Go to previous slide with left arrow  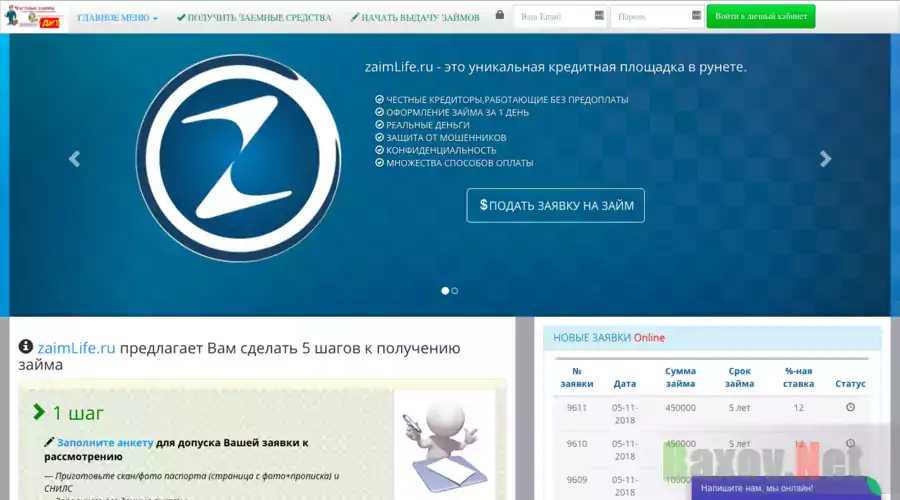pos(74,159)
